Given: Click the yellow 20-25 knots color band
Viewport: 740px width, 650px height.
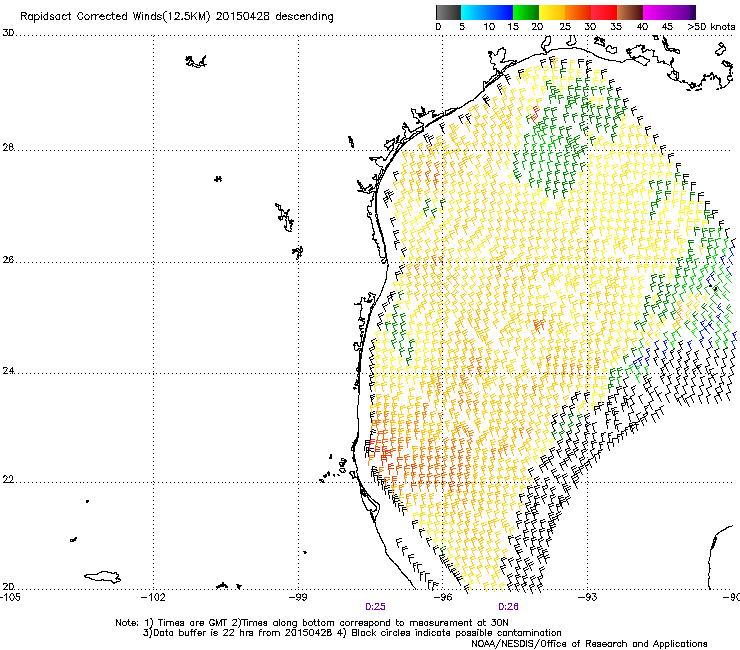Looking at the screenshot, I should pyautogui.click(x=552, y=12).
